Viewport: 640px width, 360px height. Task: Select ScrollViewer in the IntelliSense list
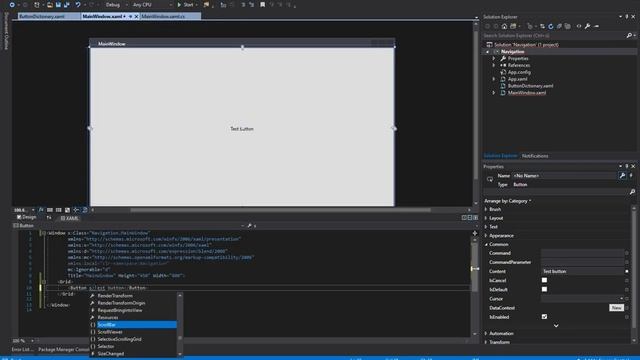tap(133, 332)
